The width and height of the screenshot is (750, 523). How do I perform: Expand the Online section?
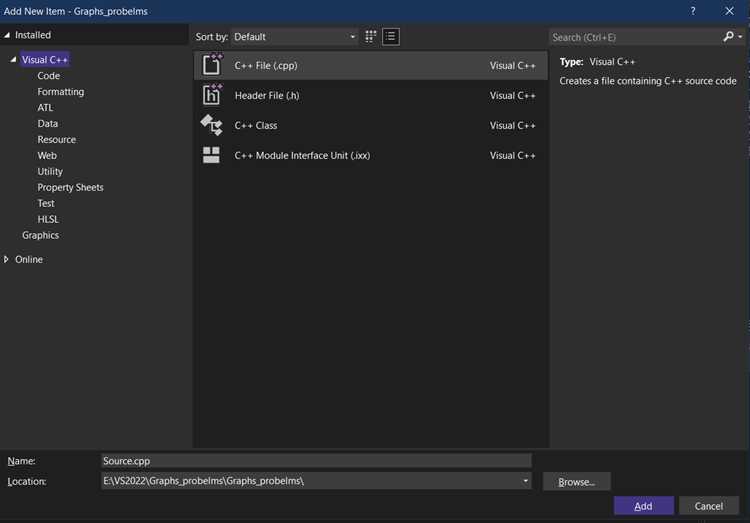click(x=6, y=259)
